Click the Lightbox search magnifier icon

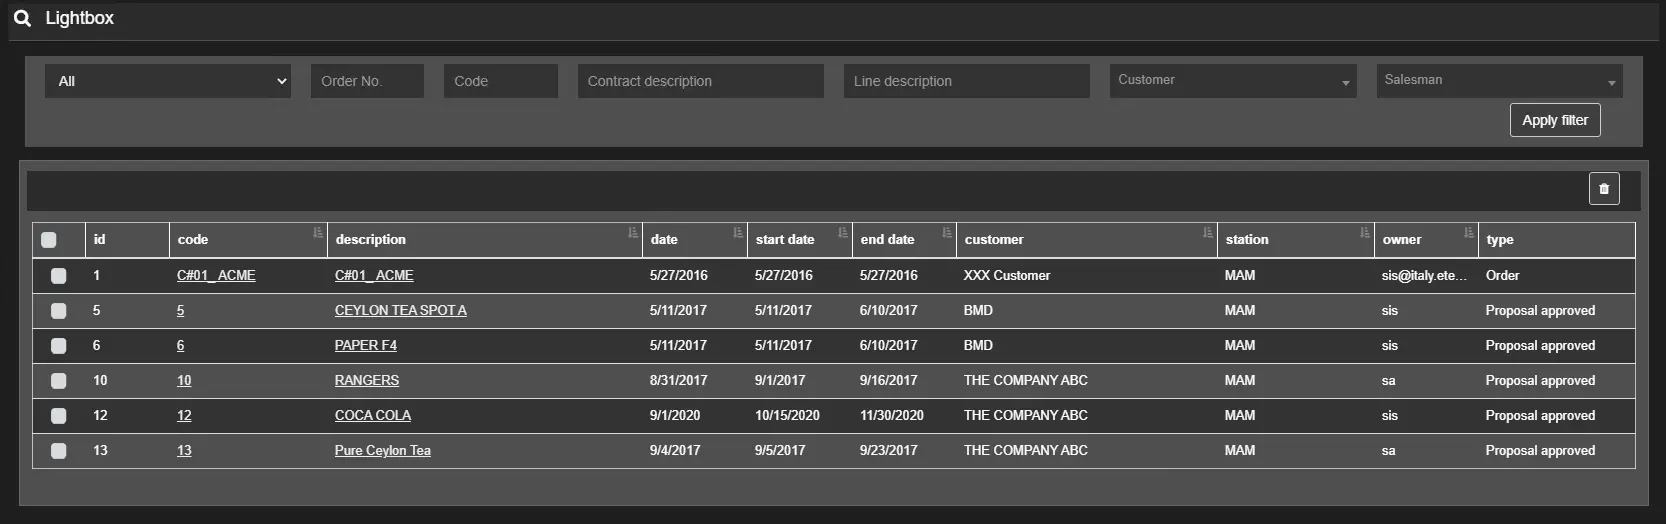click(22, 18)
